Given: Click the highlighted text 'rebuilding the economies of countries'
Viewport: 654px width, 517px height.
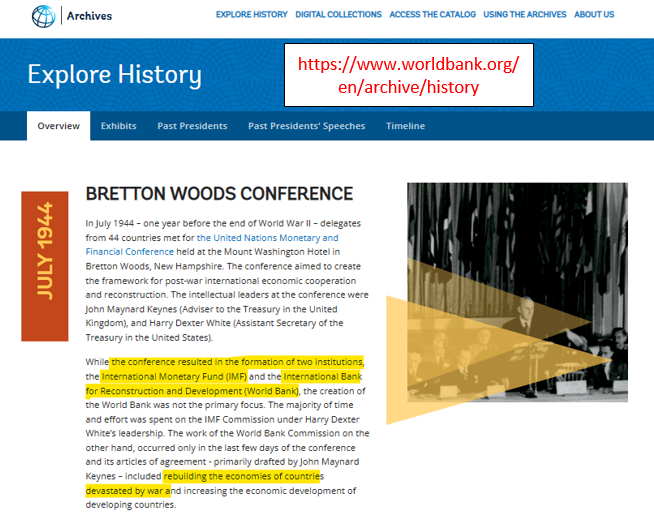Looking at the screenshot, I should 242,476.
